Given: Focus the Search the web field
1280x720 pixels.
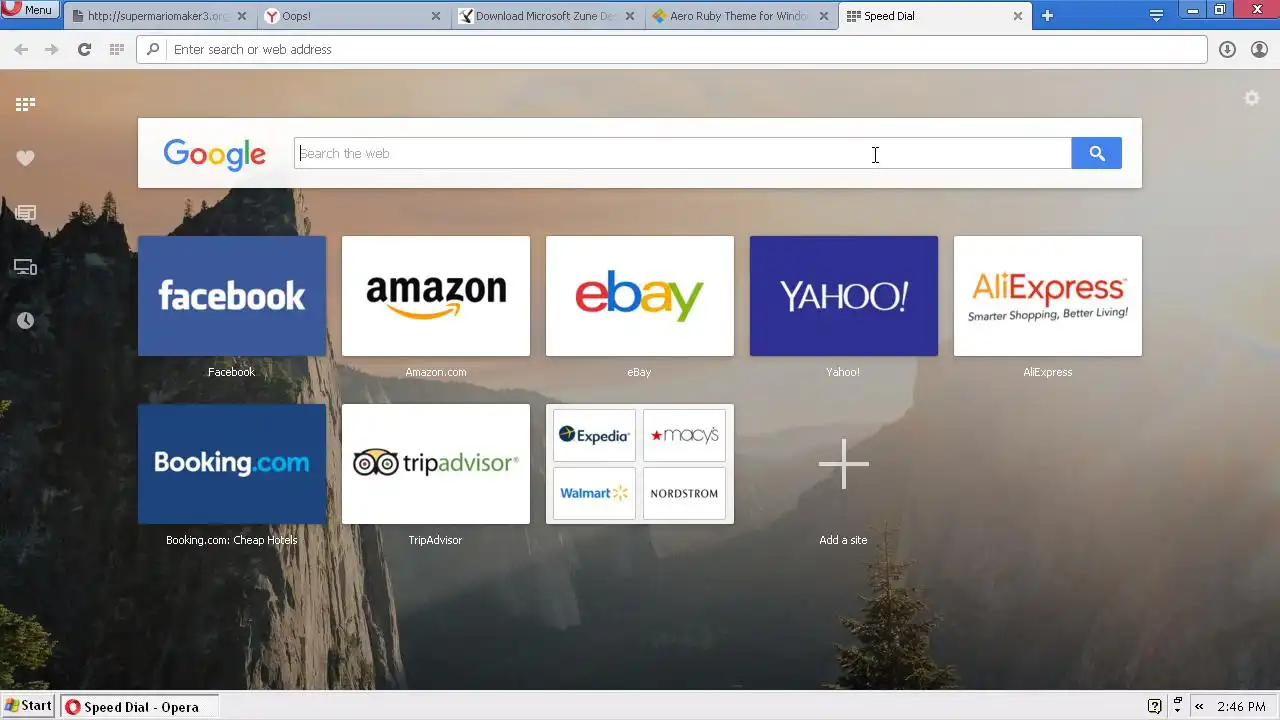Looking at the screenshot, I should [x=683, y=153].
